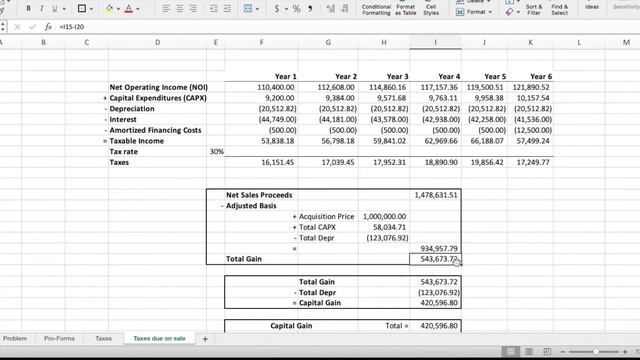Cancel formula entry with X
Image resolution: width=640 pixels, height=360 pixels.
[x=17, y=27]
